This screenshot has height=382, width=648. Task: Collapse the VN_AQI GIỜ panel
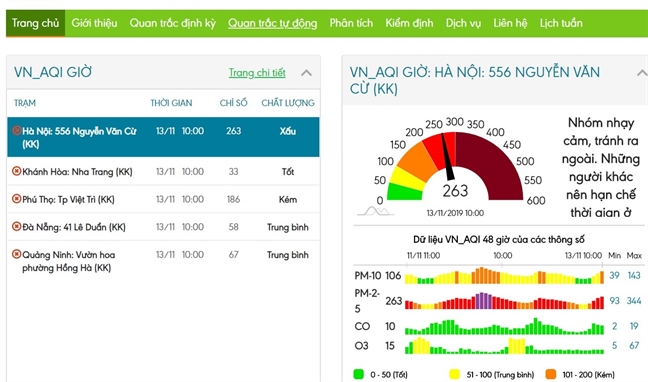coord(306,73)
